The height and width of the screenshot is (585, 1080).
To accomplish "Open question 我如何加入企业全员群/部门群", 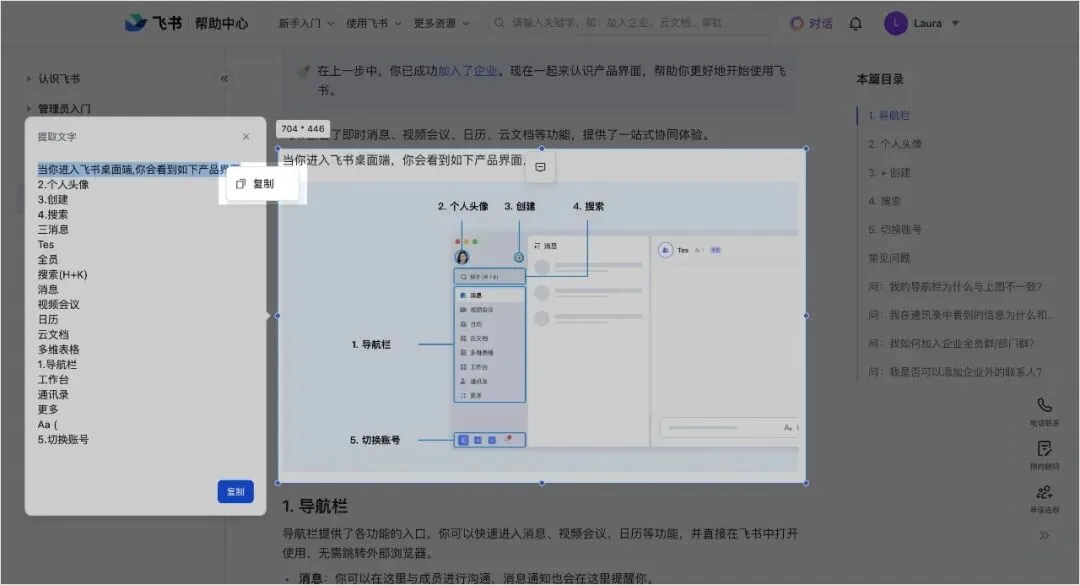I will point(951,343).
